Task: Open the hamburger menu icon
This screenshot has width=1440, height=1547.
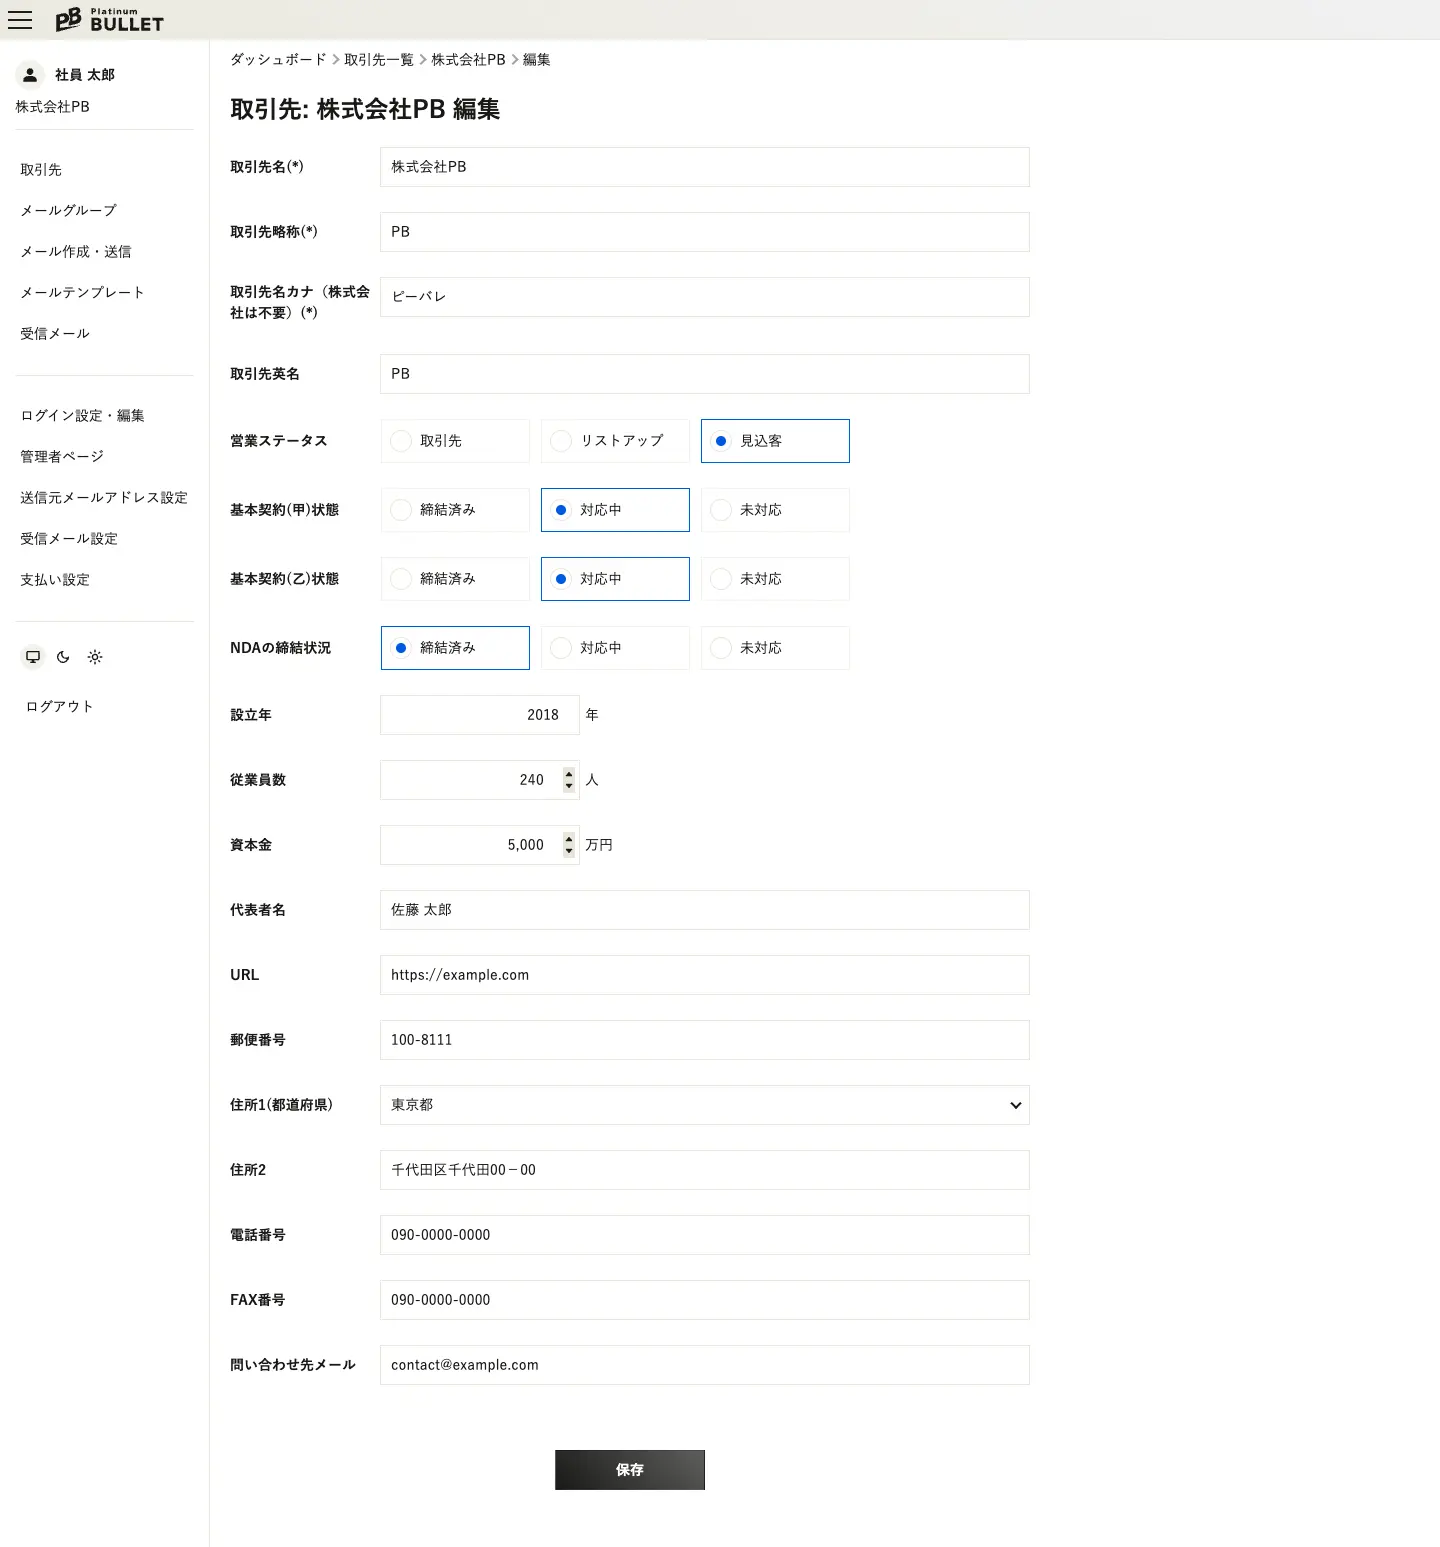Action: click(20, 20)
